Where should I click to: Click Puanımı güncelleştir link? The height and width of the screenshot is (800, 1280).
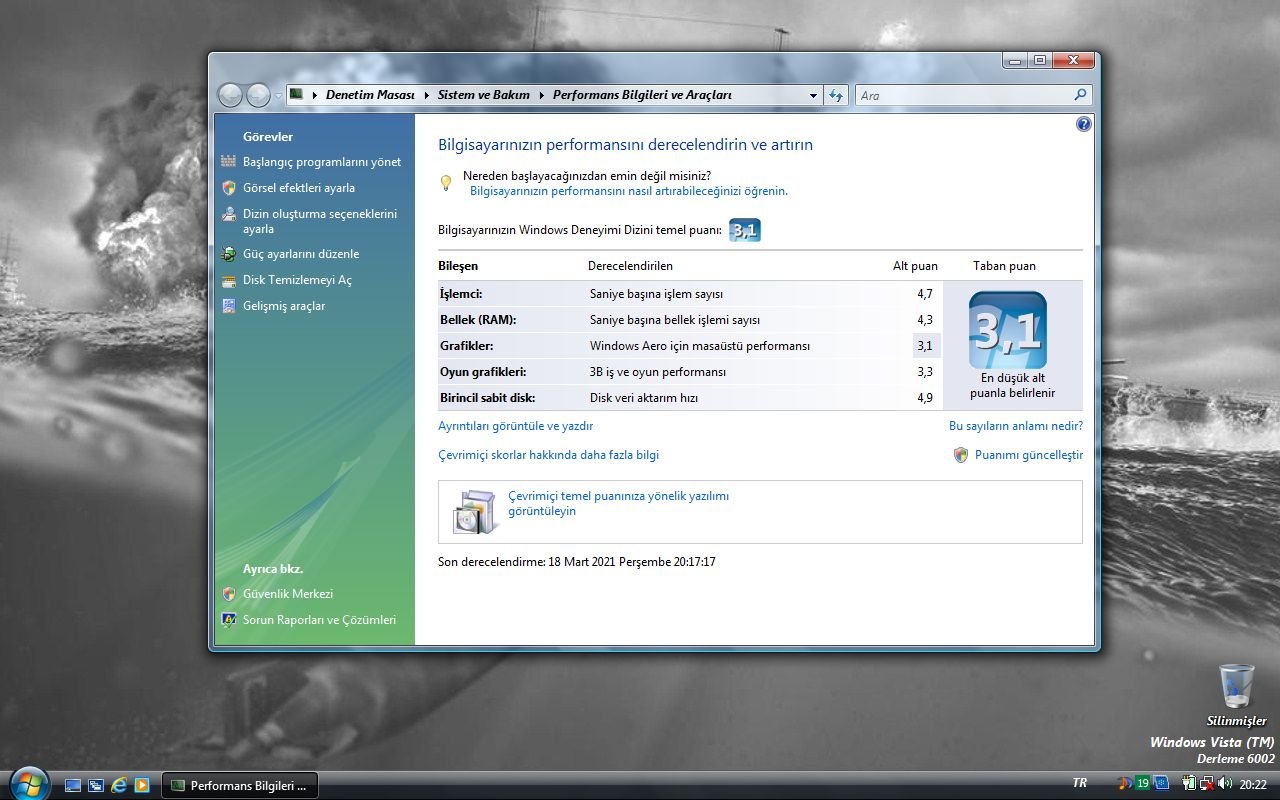[1029, 455]
